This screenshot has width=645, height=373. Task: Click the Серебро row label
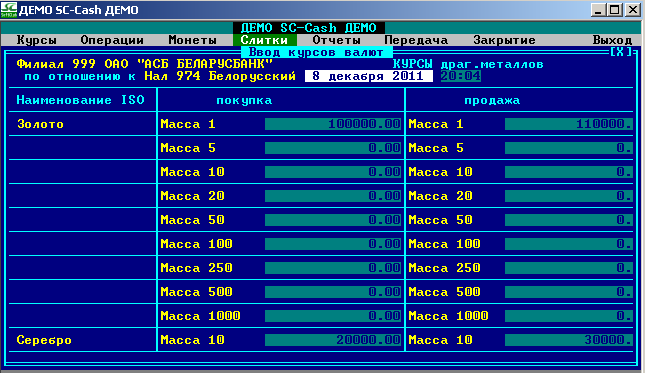44,340
